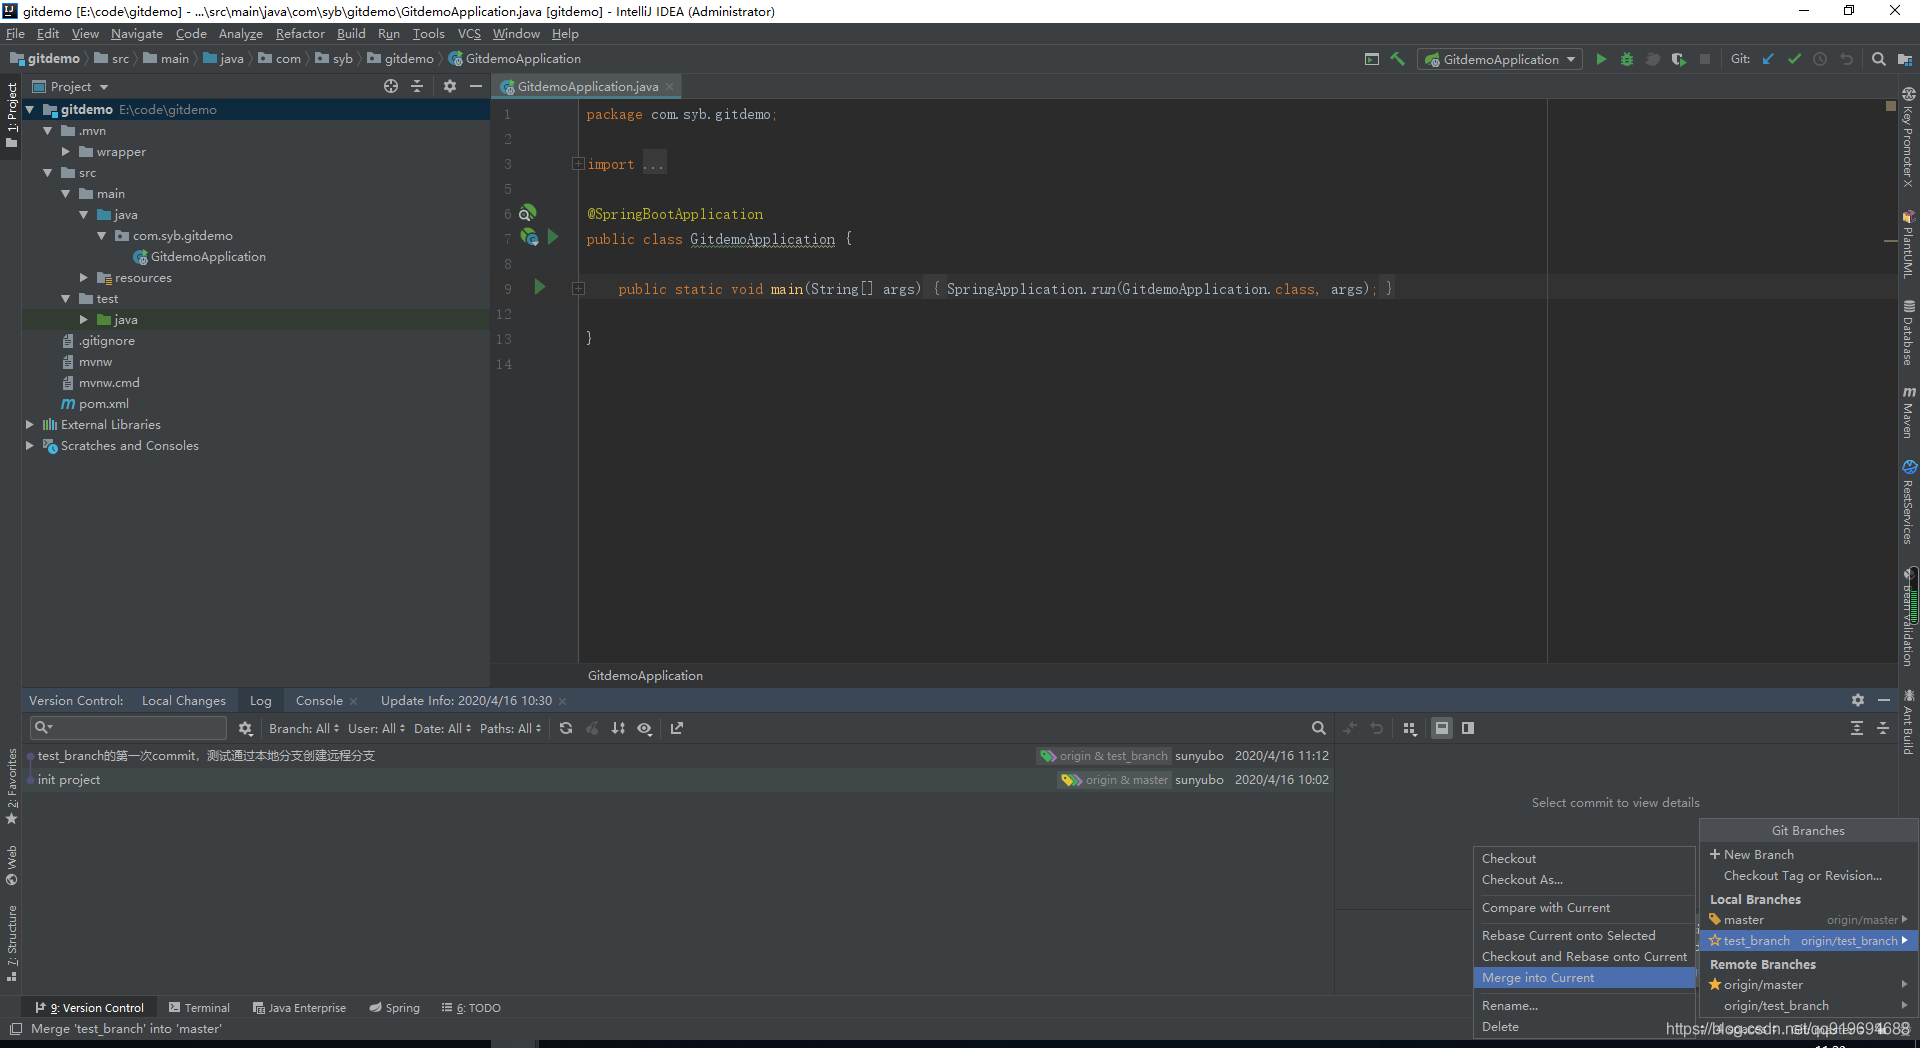Screen dimensions: 1920x1048
Task: Refresh the Git log
Action: pyautogui.click(x=566, y=728)
